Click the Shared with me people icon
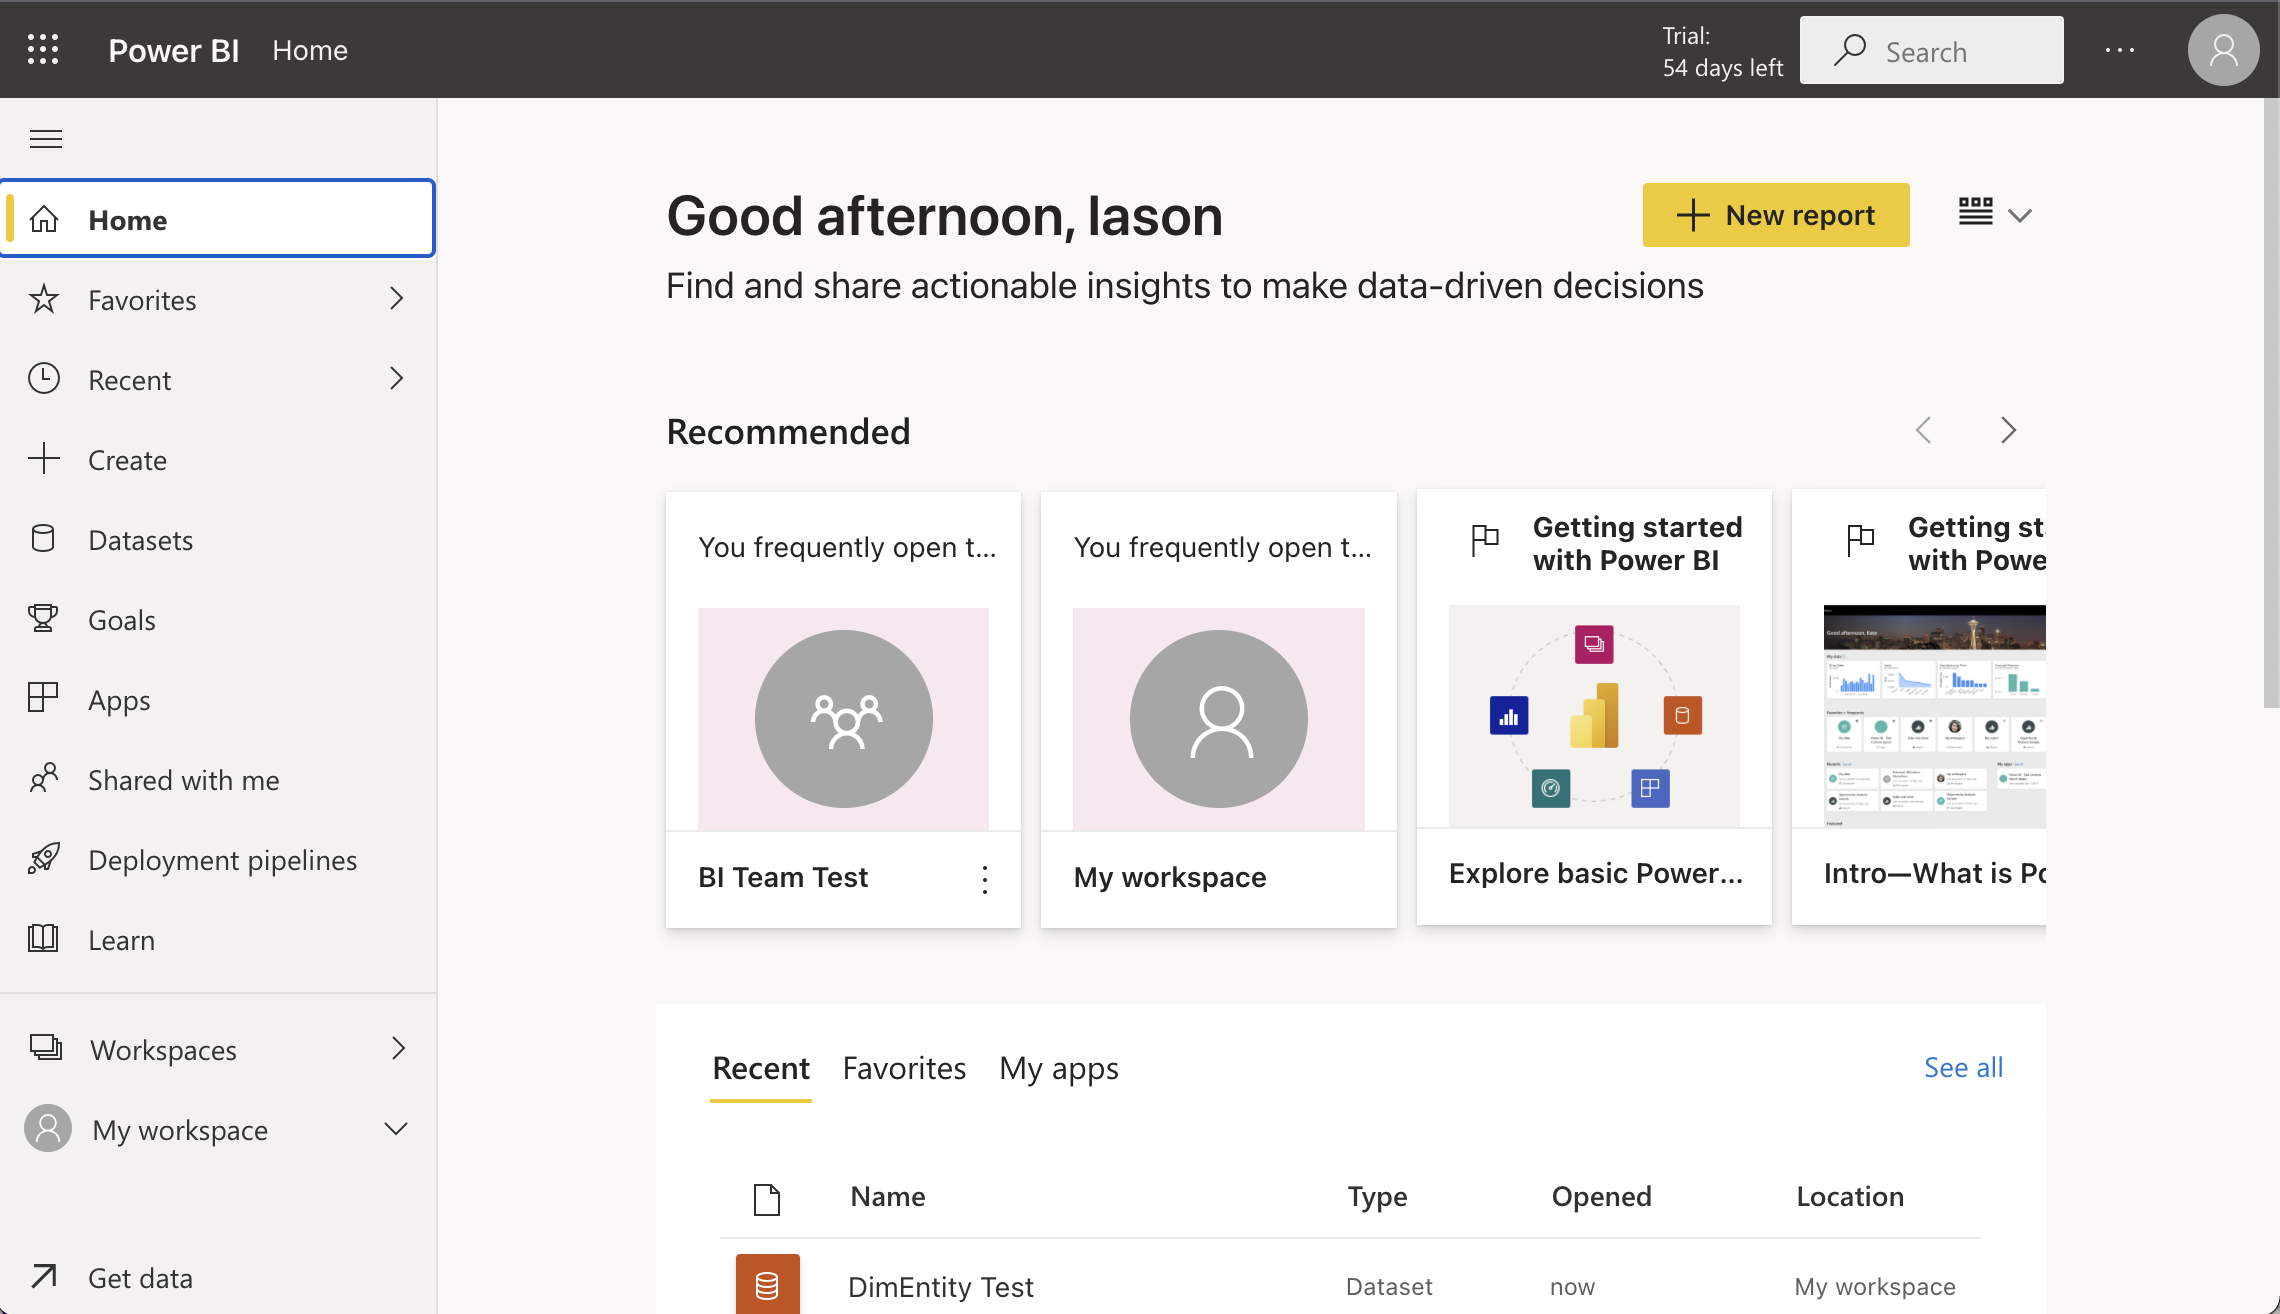 pyautogui.click(x=44, y=779)
